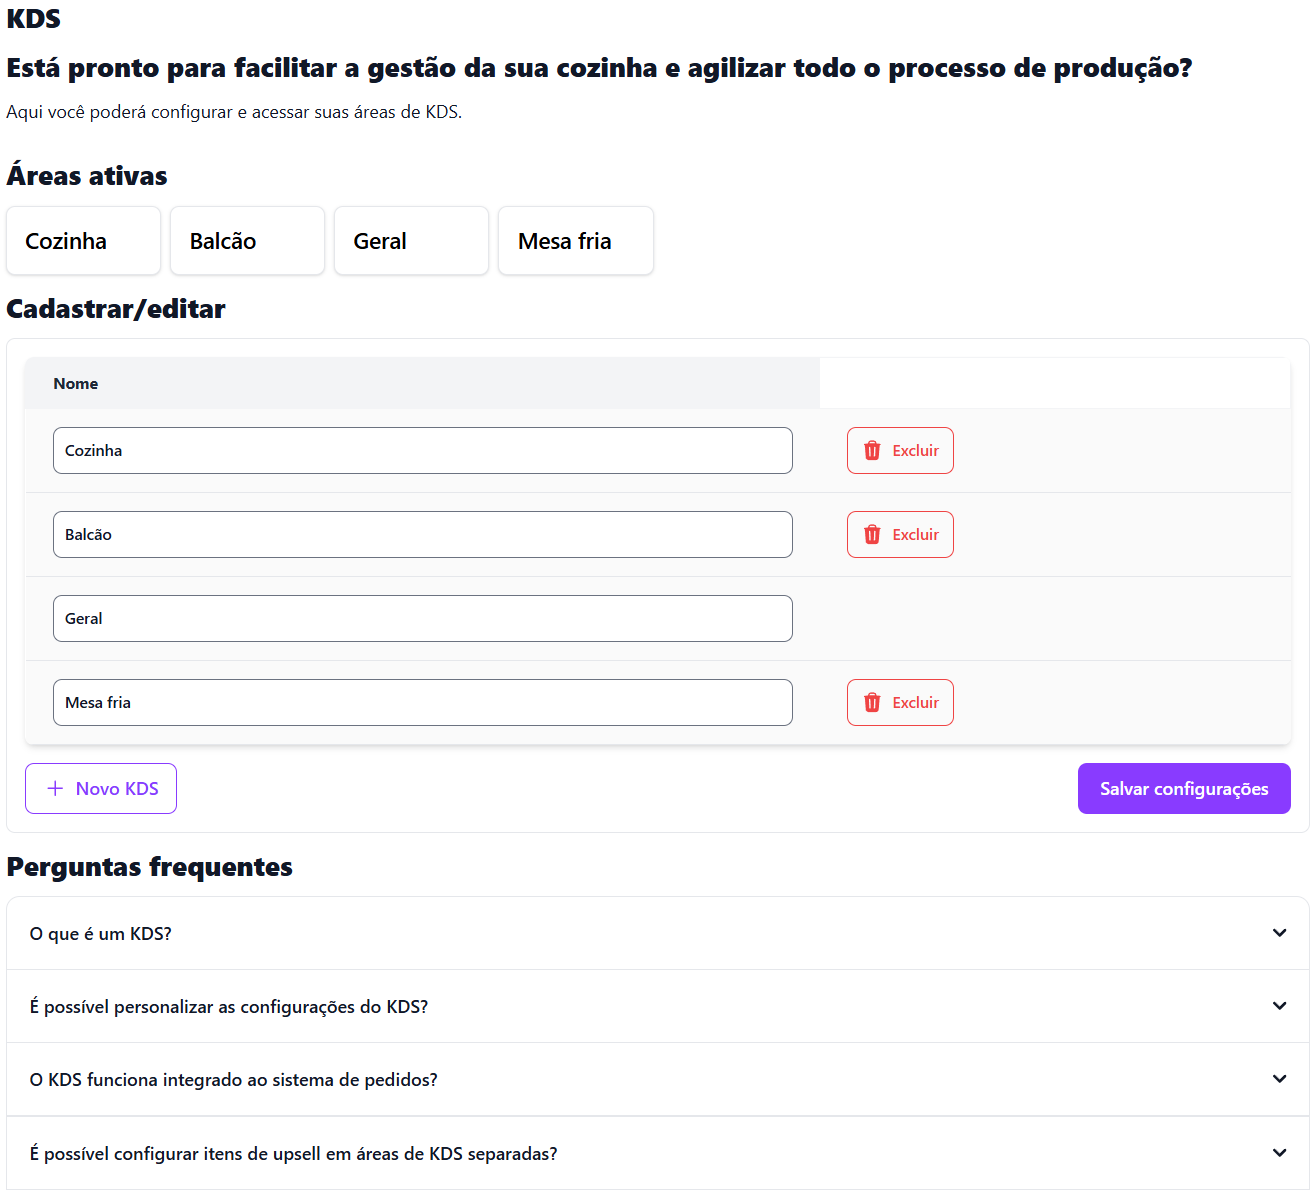Expand the personalizar configurações question chevron
1315x1200 pixels.
[1279, 1006]
